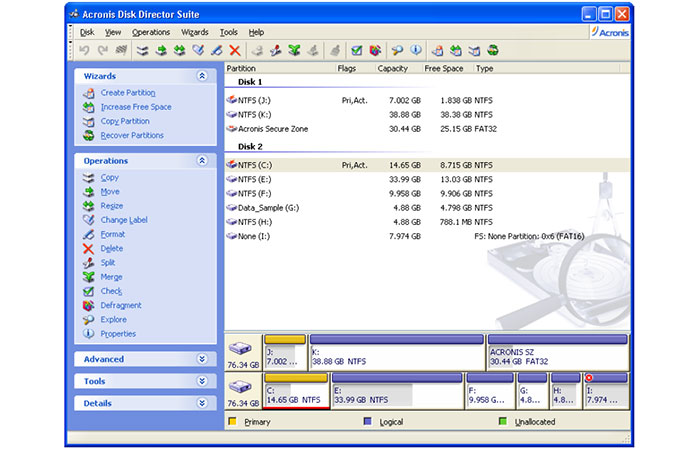The height and width of the screenshot is (450, 700).
Task: Select the ACRONIS SZ block in disk map
Action: (558, 352)
